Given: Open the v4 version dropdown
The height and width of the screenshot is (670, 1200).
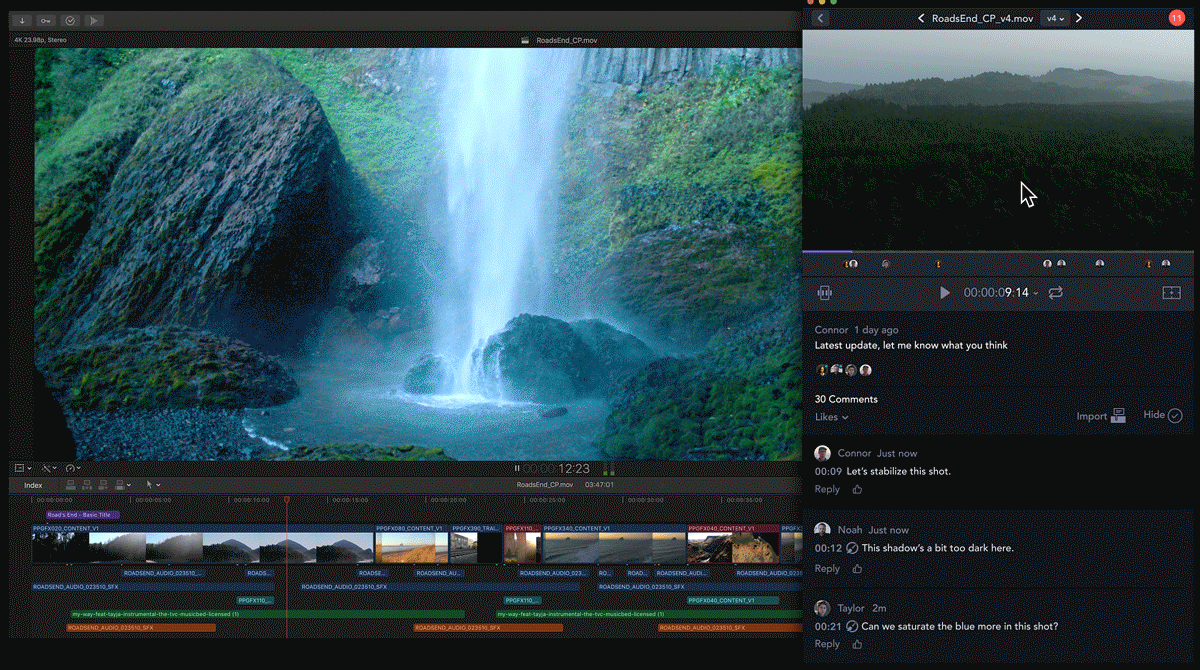Looking at the screenshot, I should click(x=1054, y=18).
